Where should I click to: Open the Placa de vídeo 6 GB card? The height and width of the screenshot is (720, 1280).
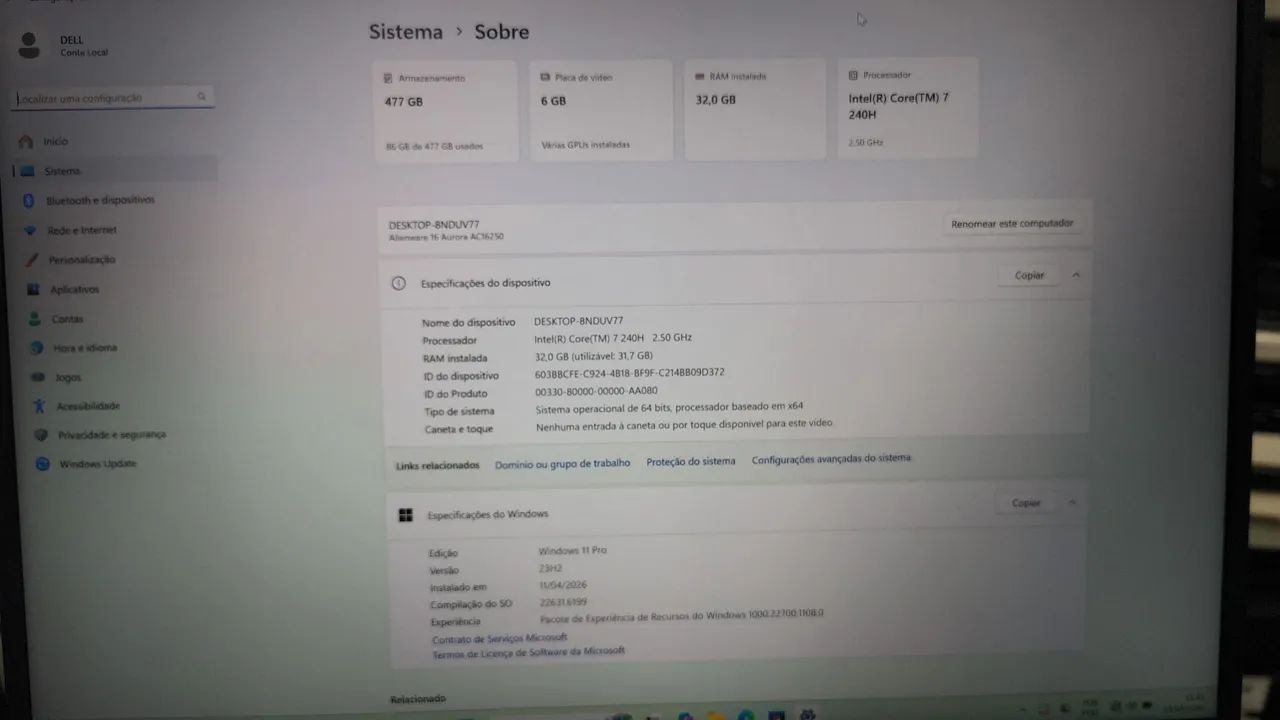pyautogui.click(x=601, y=110)
